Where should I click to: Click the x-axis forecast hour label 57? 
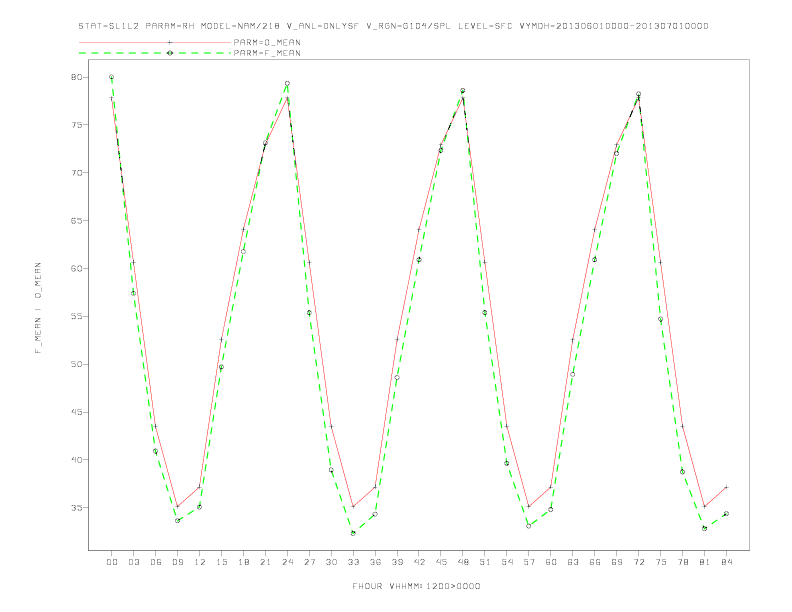tap(529, 562)
